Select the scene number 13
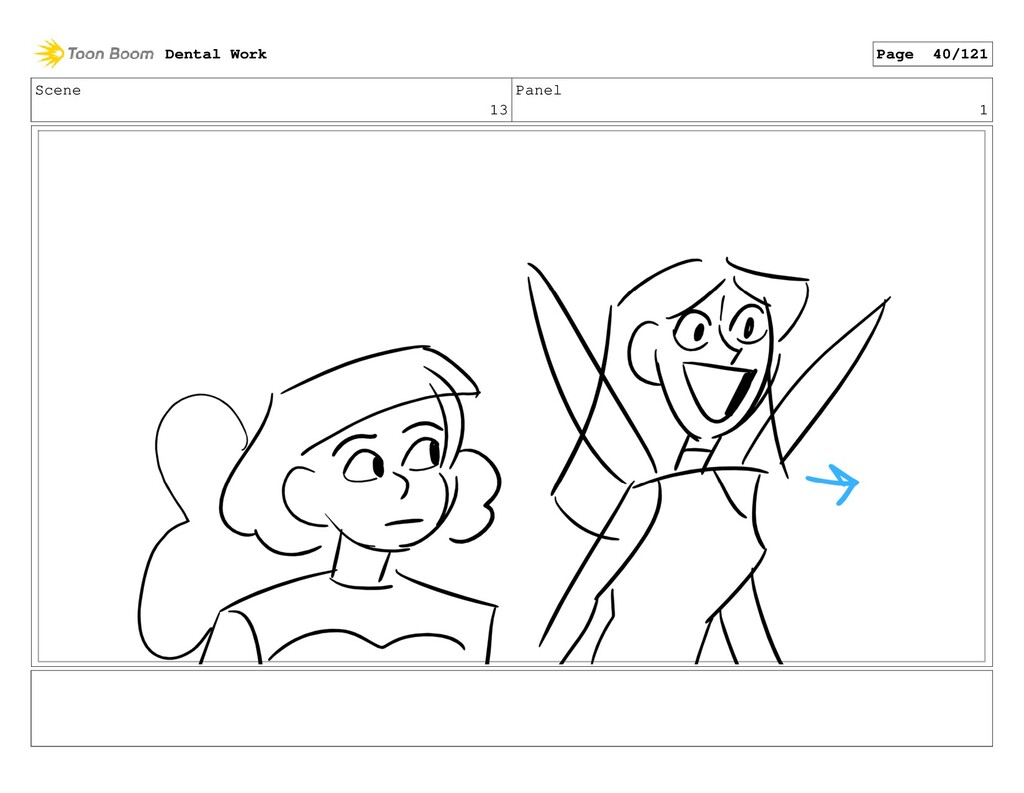Viewport: 1024px width, 793px height. pos(498,110)
